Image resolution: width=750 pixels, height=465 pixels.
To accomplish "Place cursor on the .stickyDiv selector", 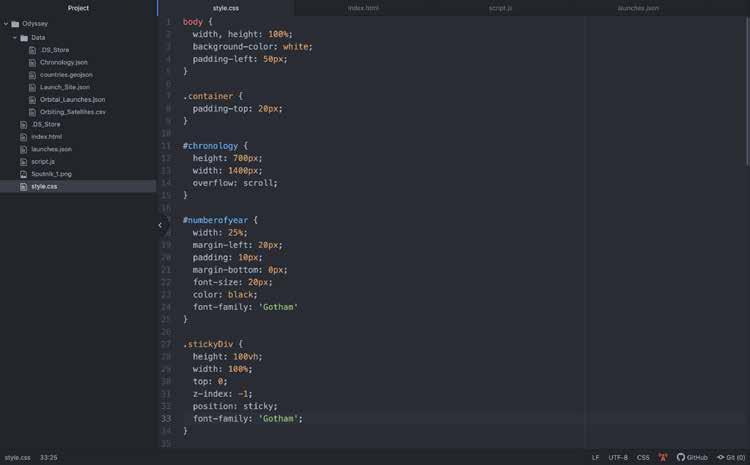I will (208, 344).
